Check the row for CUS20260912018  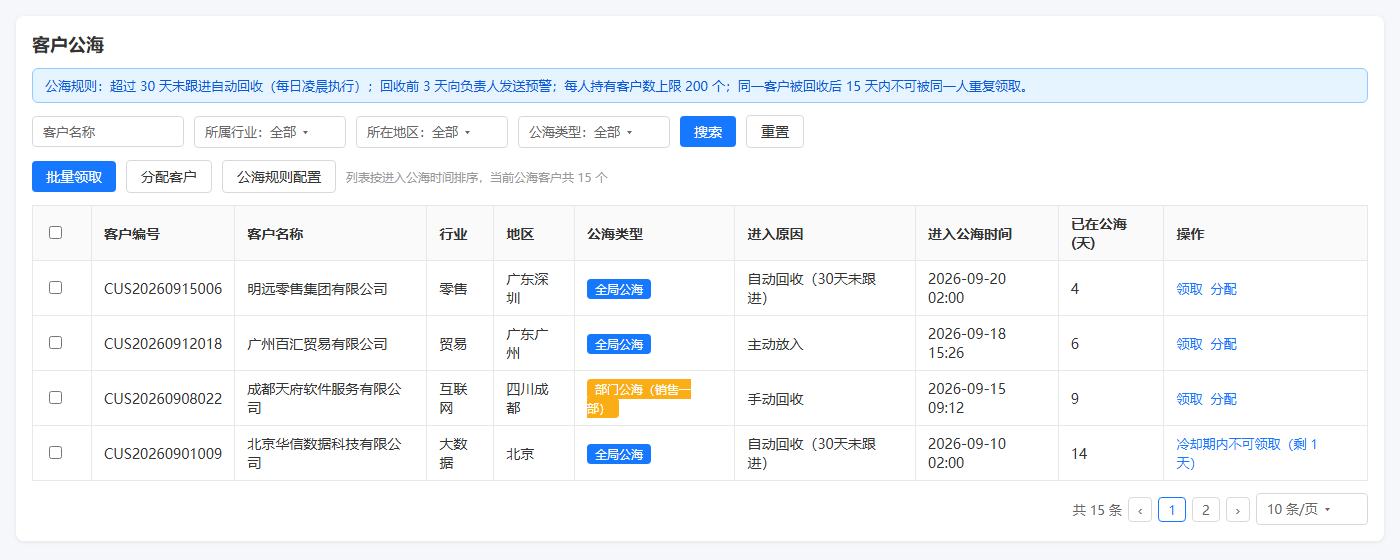tap(55, 342)
